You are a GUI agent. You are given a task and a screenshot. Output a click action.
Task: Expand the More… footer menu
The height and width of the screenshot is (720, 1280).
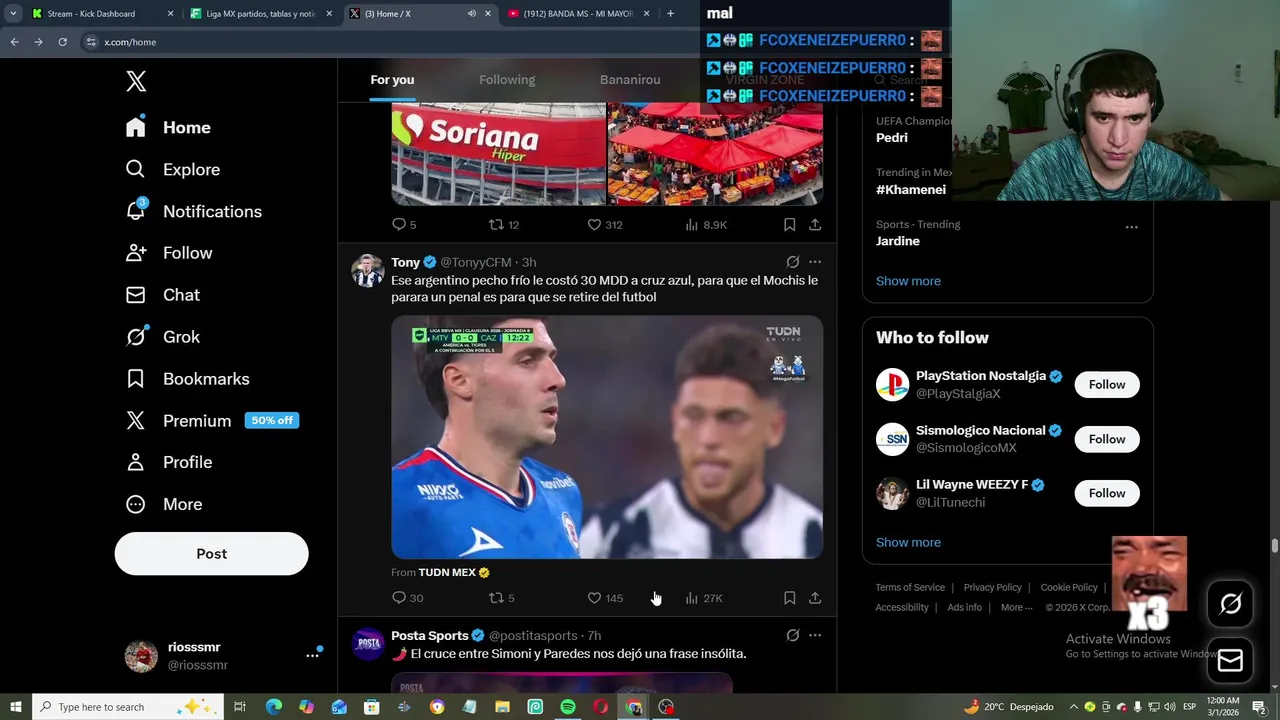[x=1017, y=607]
